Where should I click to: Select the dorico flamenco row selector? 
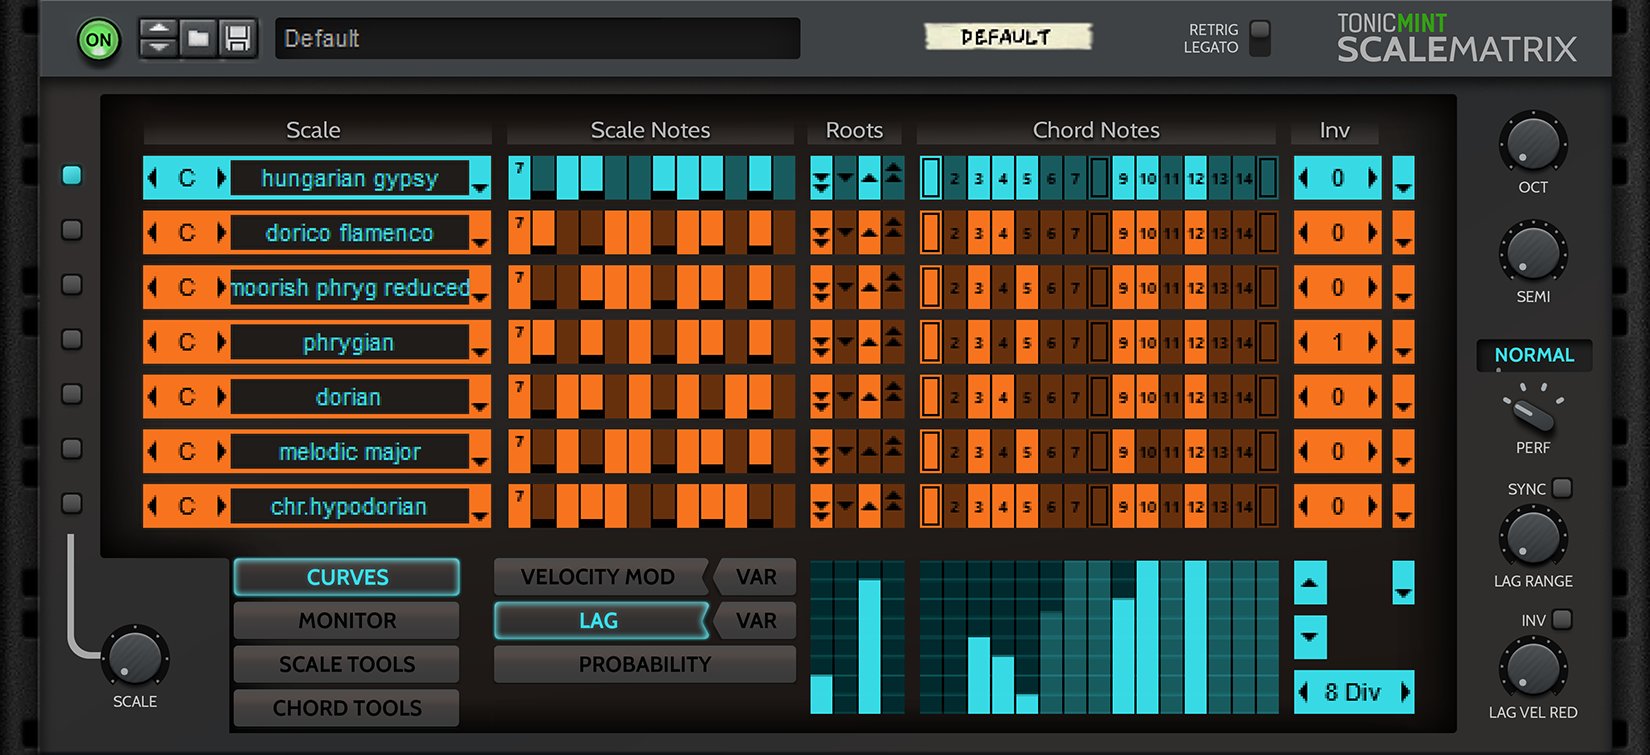click(72, 230)
